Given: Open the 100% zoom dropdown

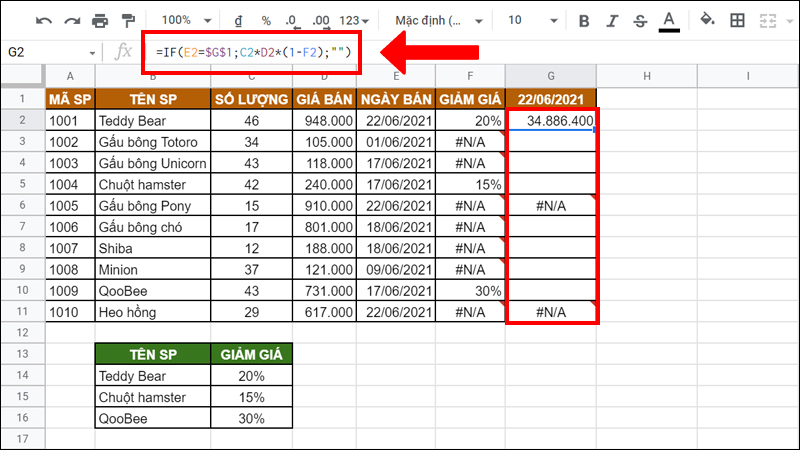Looking at the screenshot, I should [x=186, y=20].
